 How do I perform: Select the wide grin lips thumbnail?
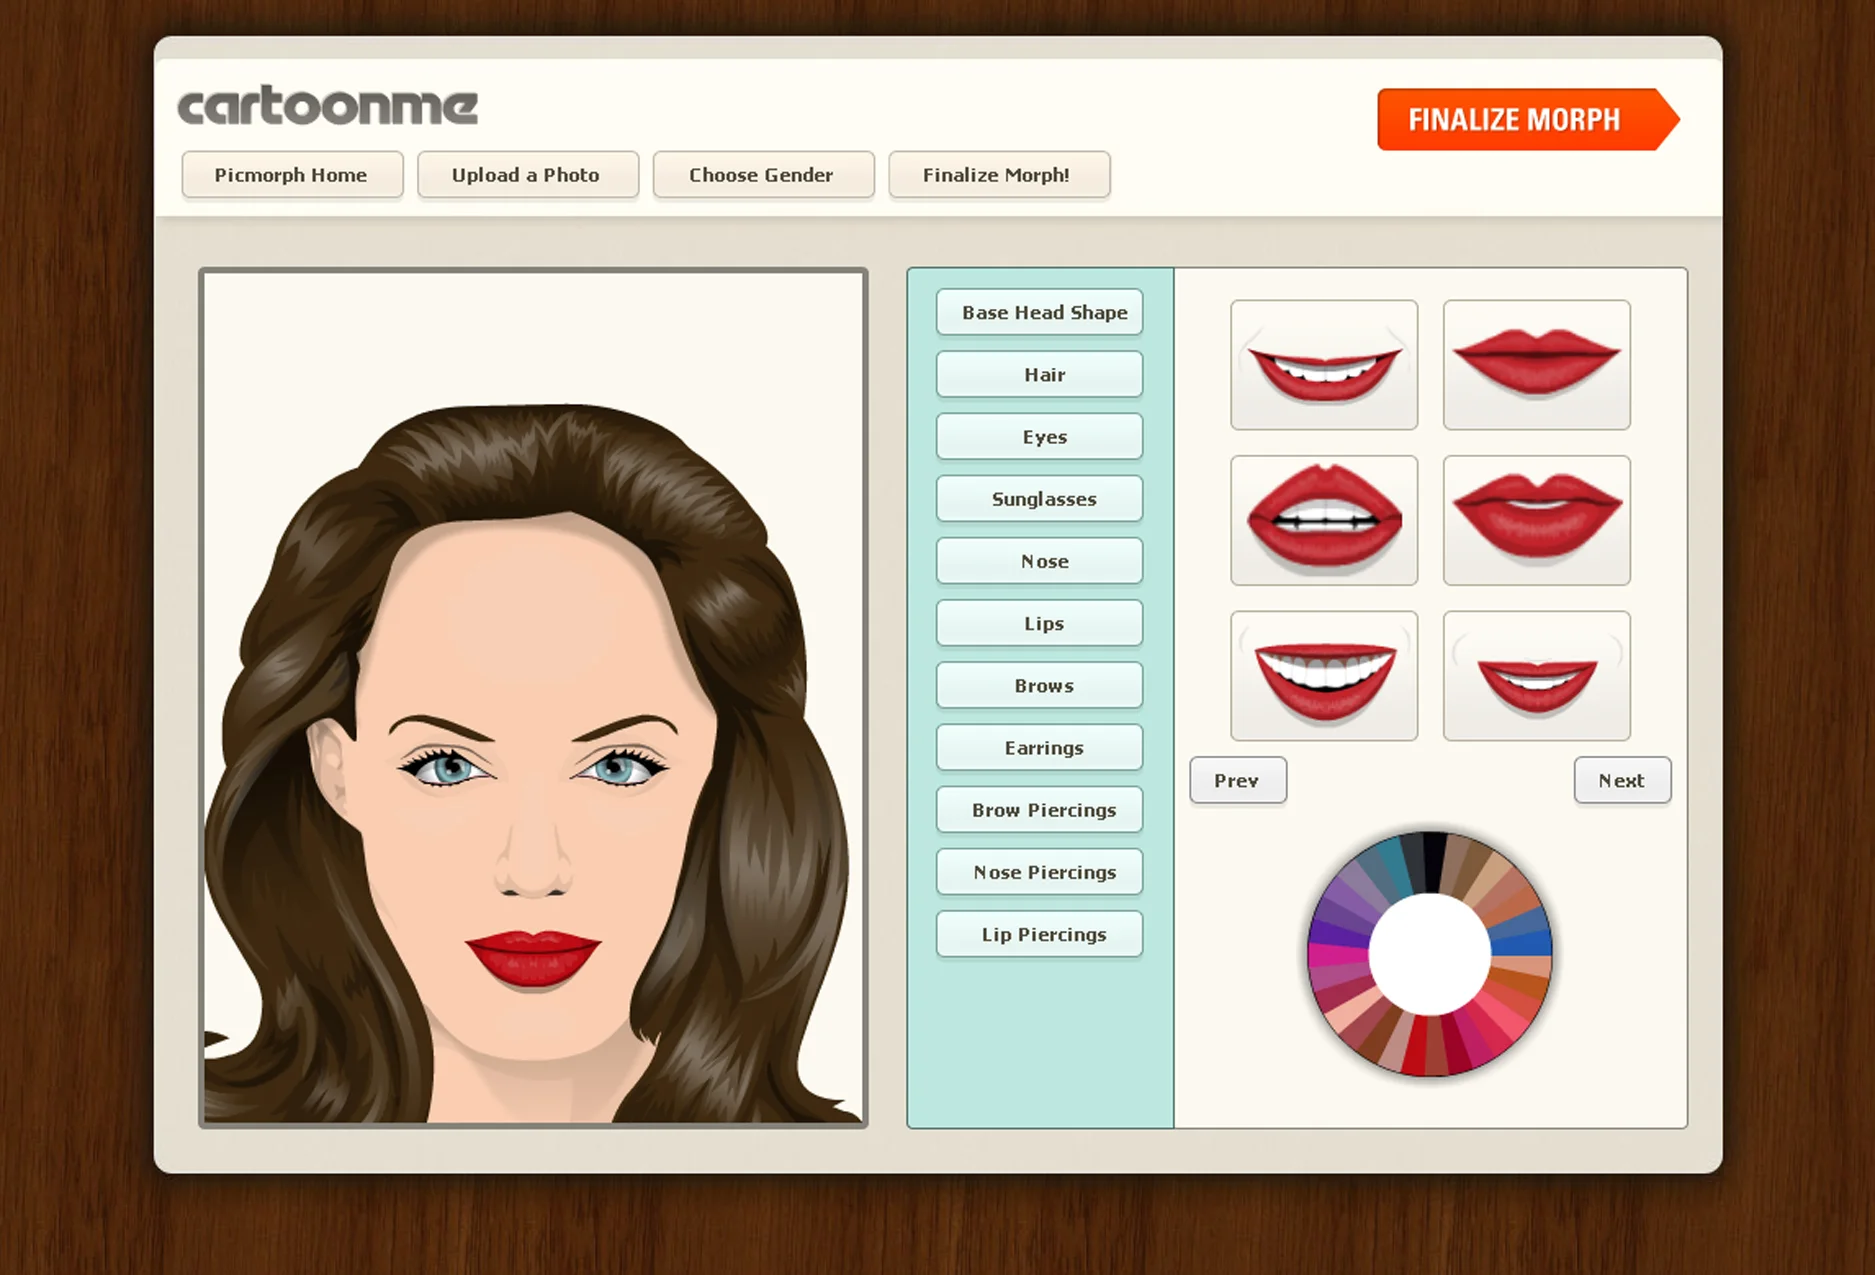pos(1324,675)
